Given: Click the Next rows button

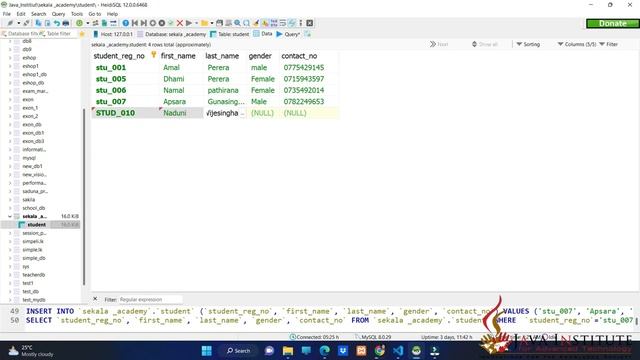Looking at the screenshot, I should (x=439, y=44).
